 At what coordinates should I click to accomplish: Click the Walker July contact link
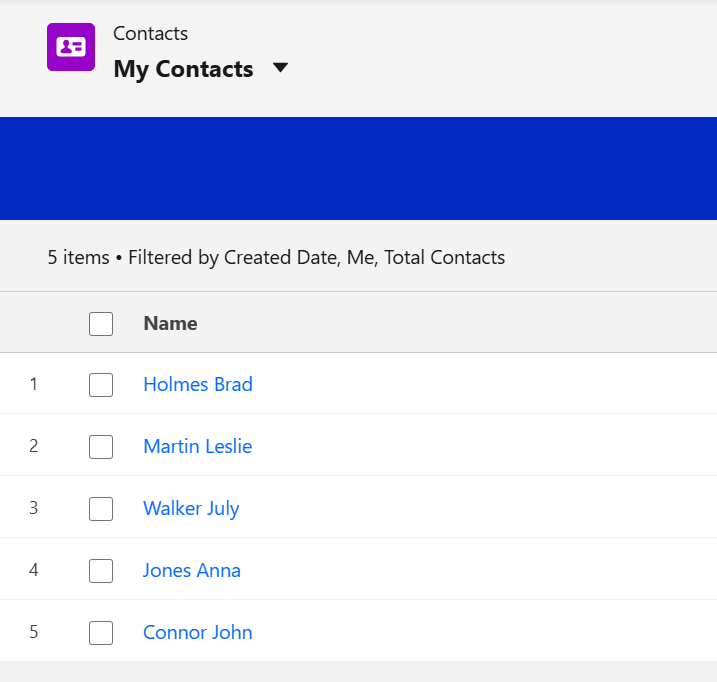[x=191, y=508]
